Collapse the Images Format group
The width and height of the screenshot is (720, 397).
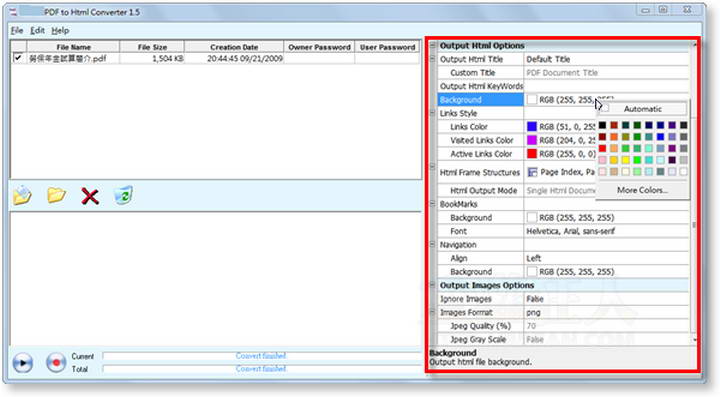pos(433,312)
